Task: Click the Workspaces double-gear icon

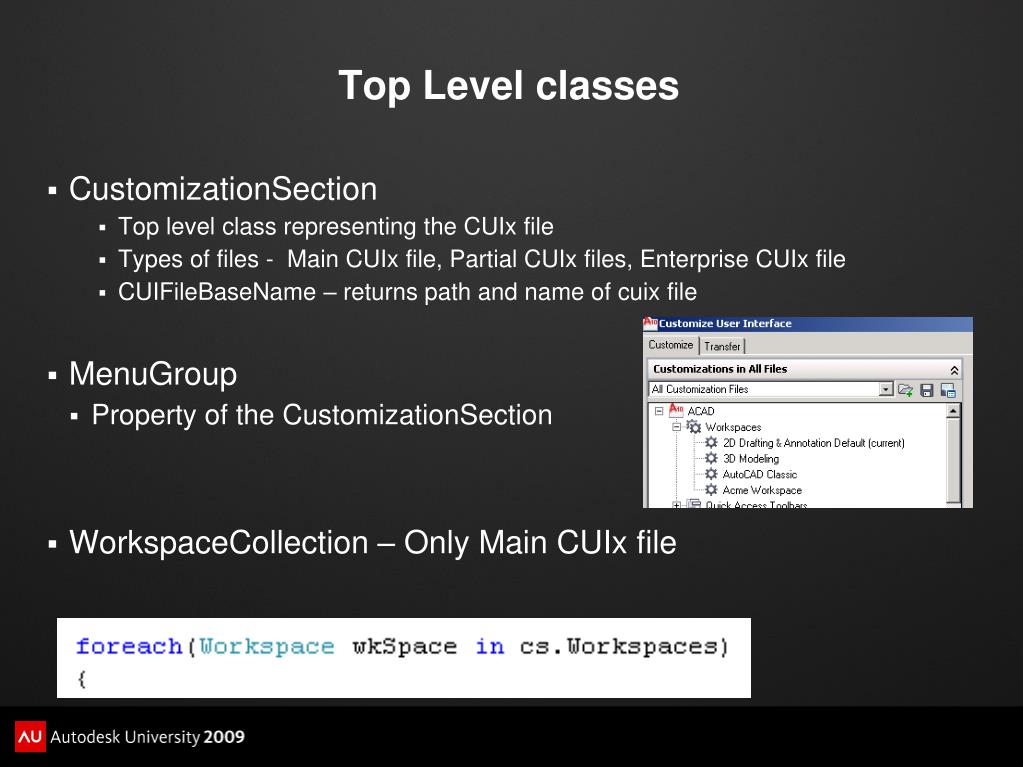Action: tap(694, 427)
